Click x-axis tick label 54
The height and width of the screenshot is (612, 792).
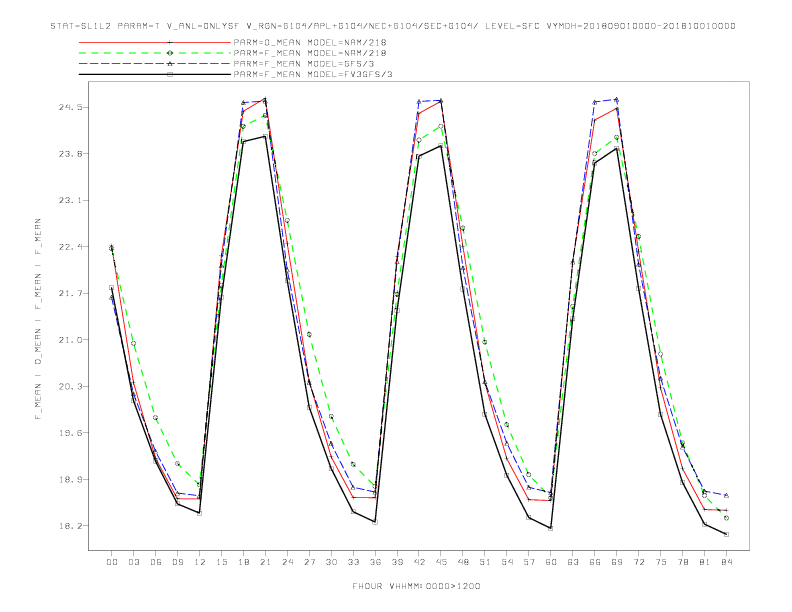[x=507, y=562]
